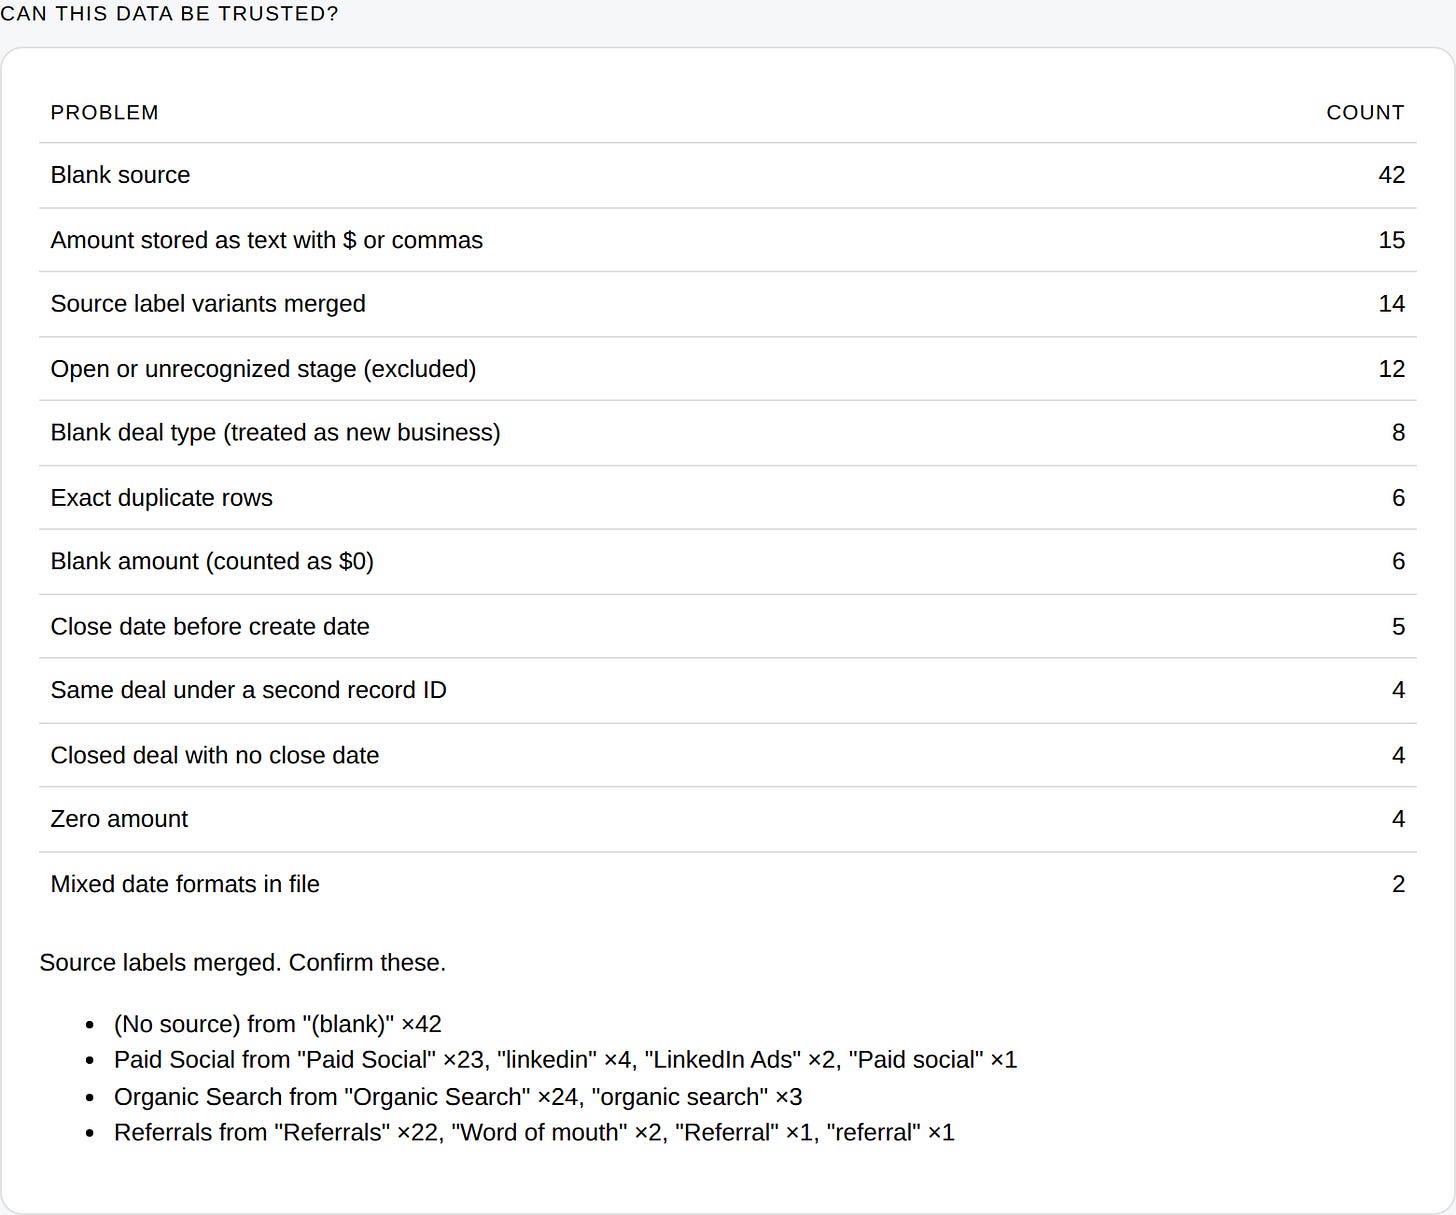Click the PROBLEM column header
The width and height of the screenshot is (1456, 1215).
tap(104, 113)
